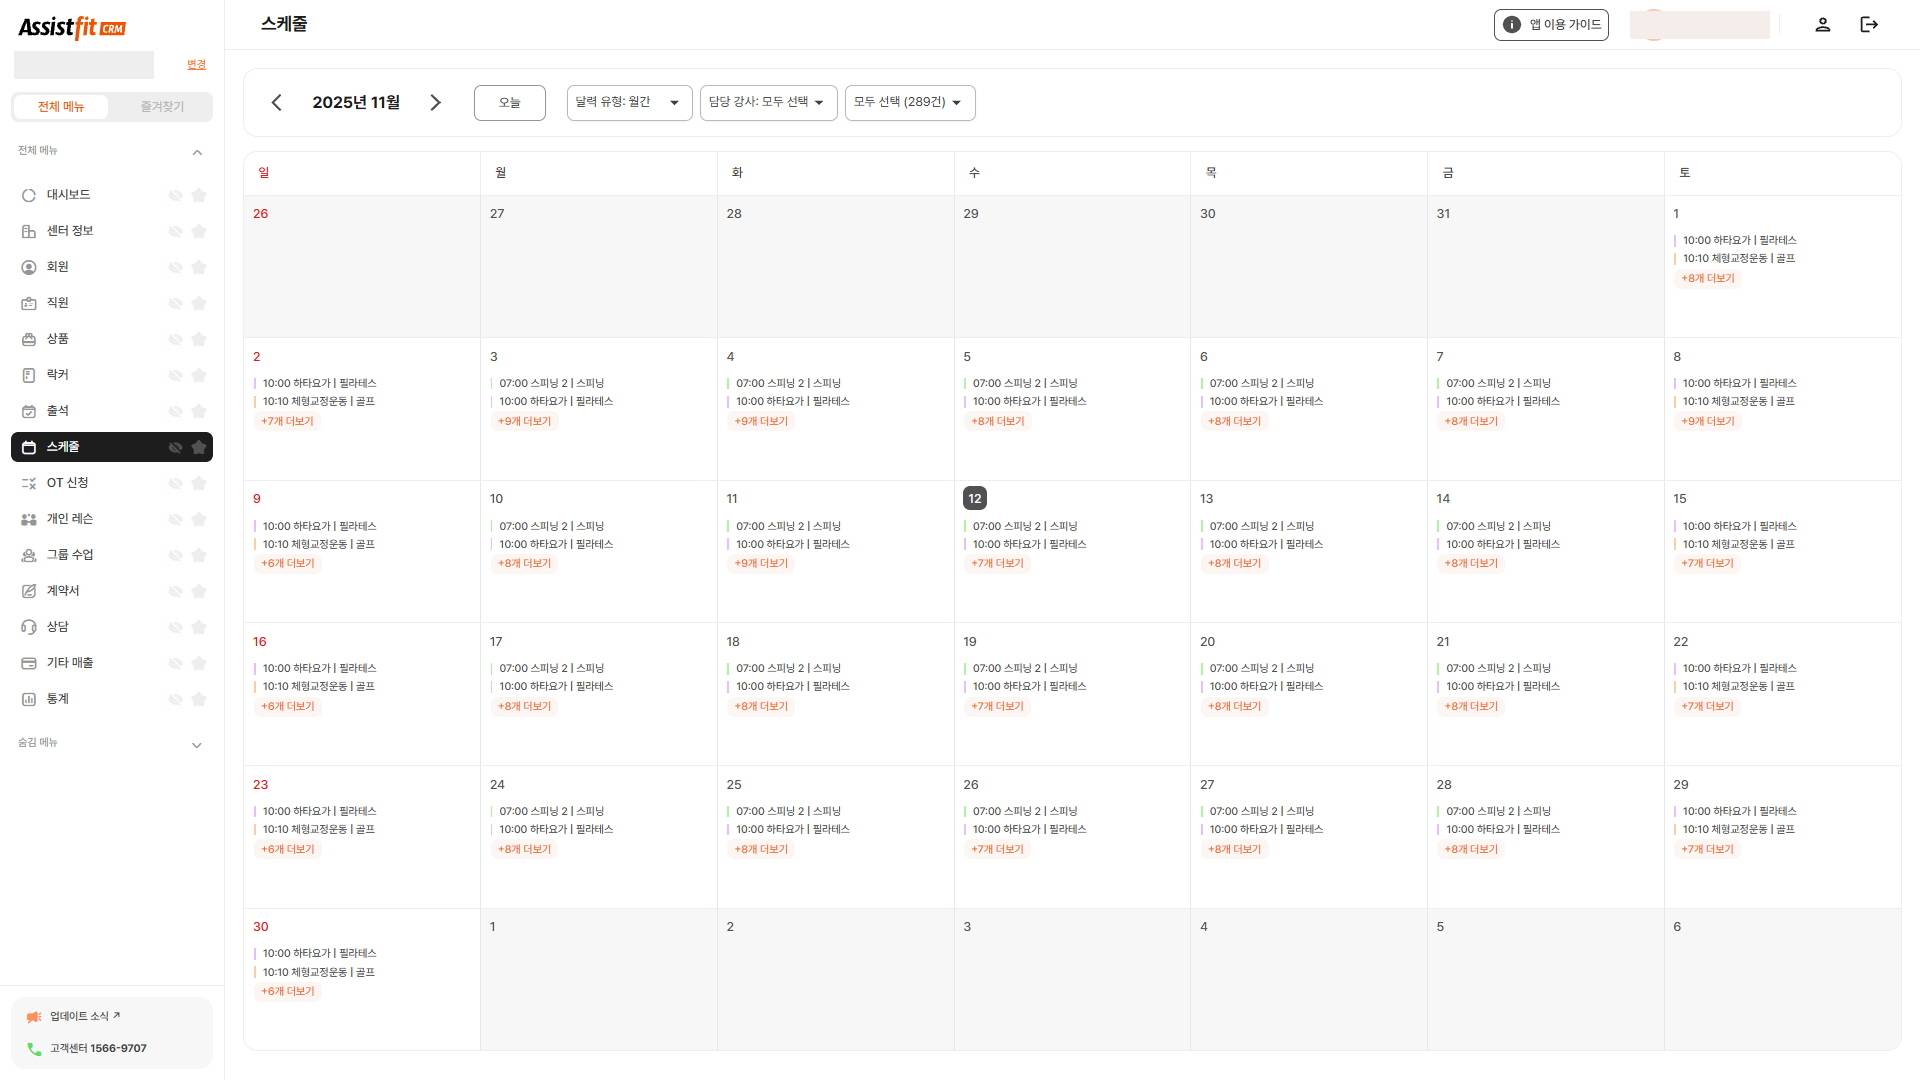Click the star favorite icon next to 대시보드
Image resolution: width=1920 pixels, height=1080 pixels.
coord(199,195)
